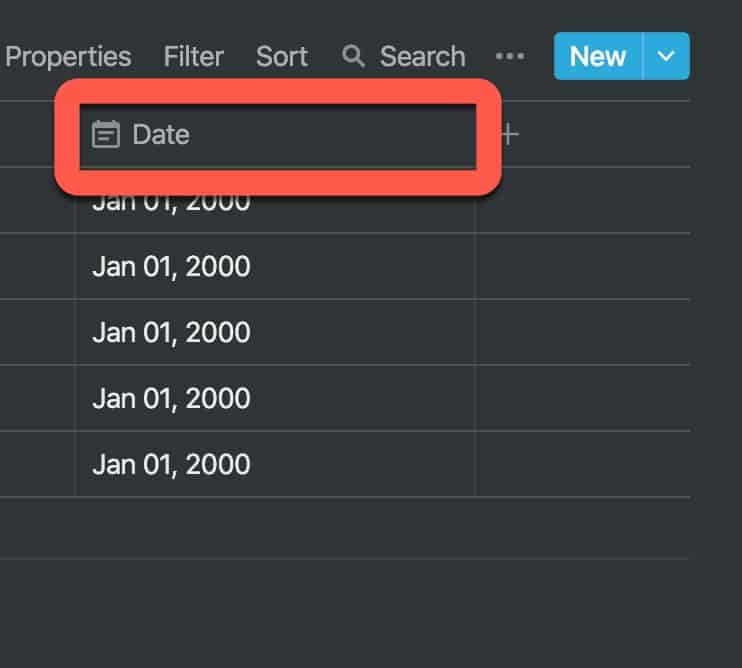This screenshot has height=668, width=742.
Task: Click the cell left of last row's date
Action: coord(37,464)
